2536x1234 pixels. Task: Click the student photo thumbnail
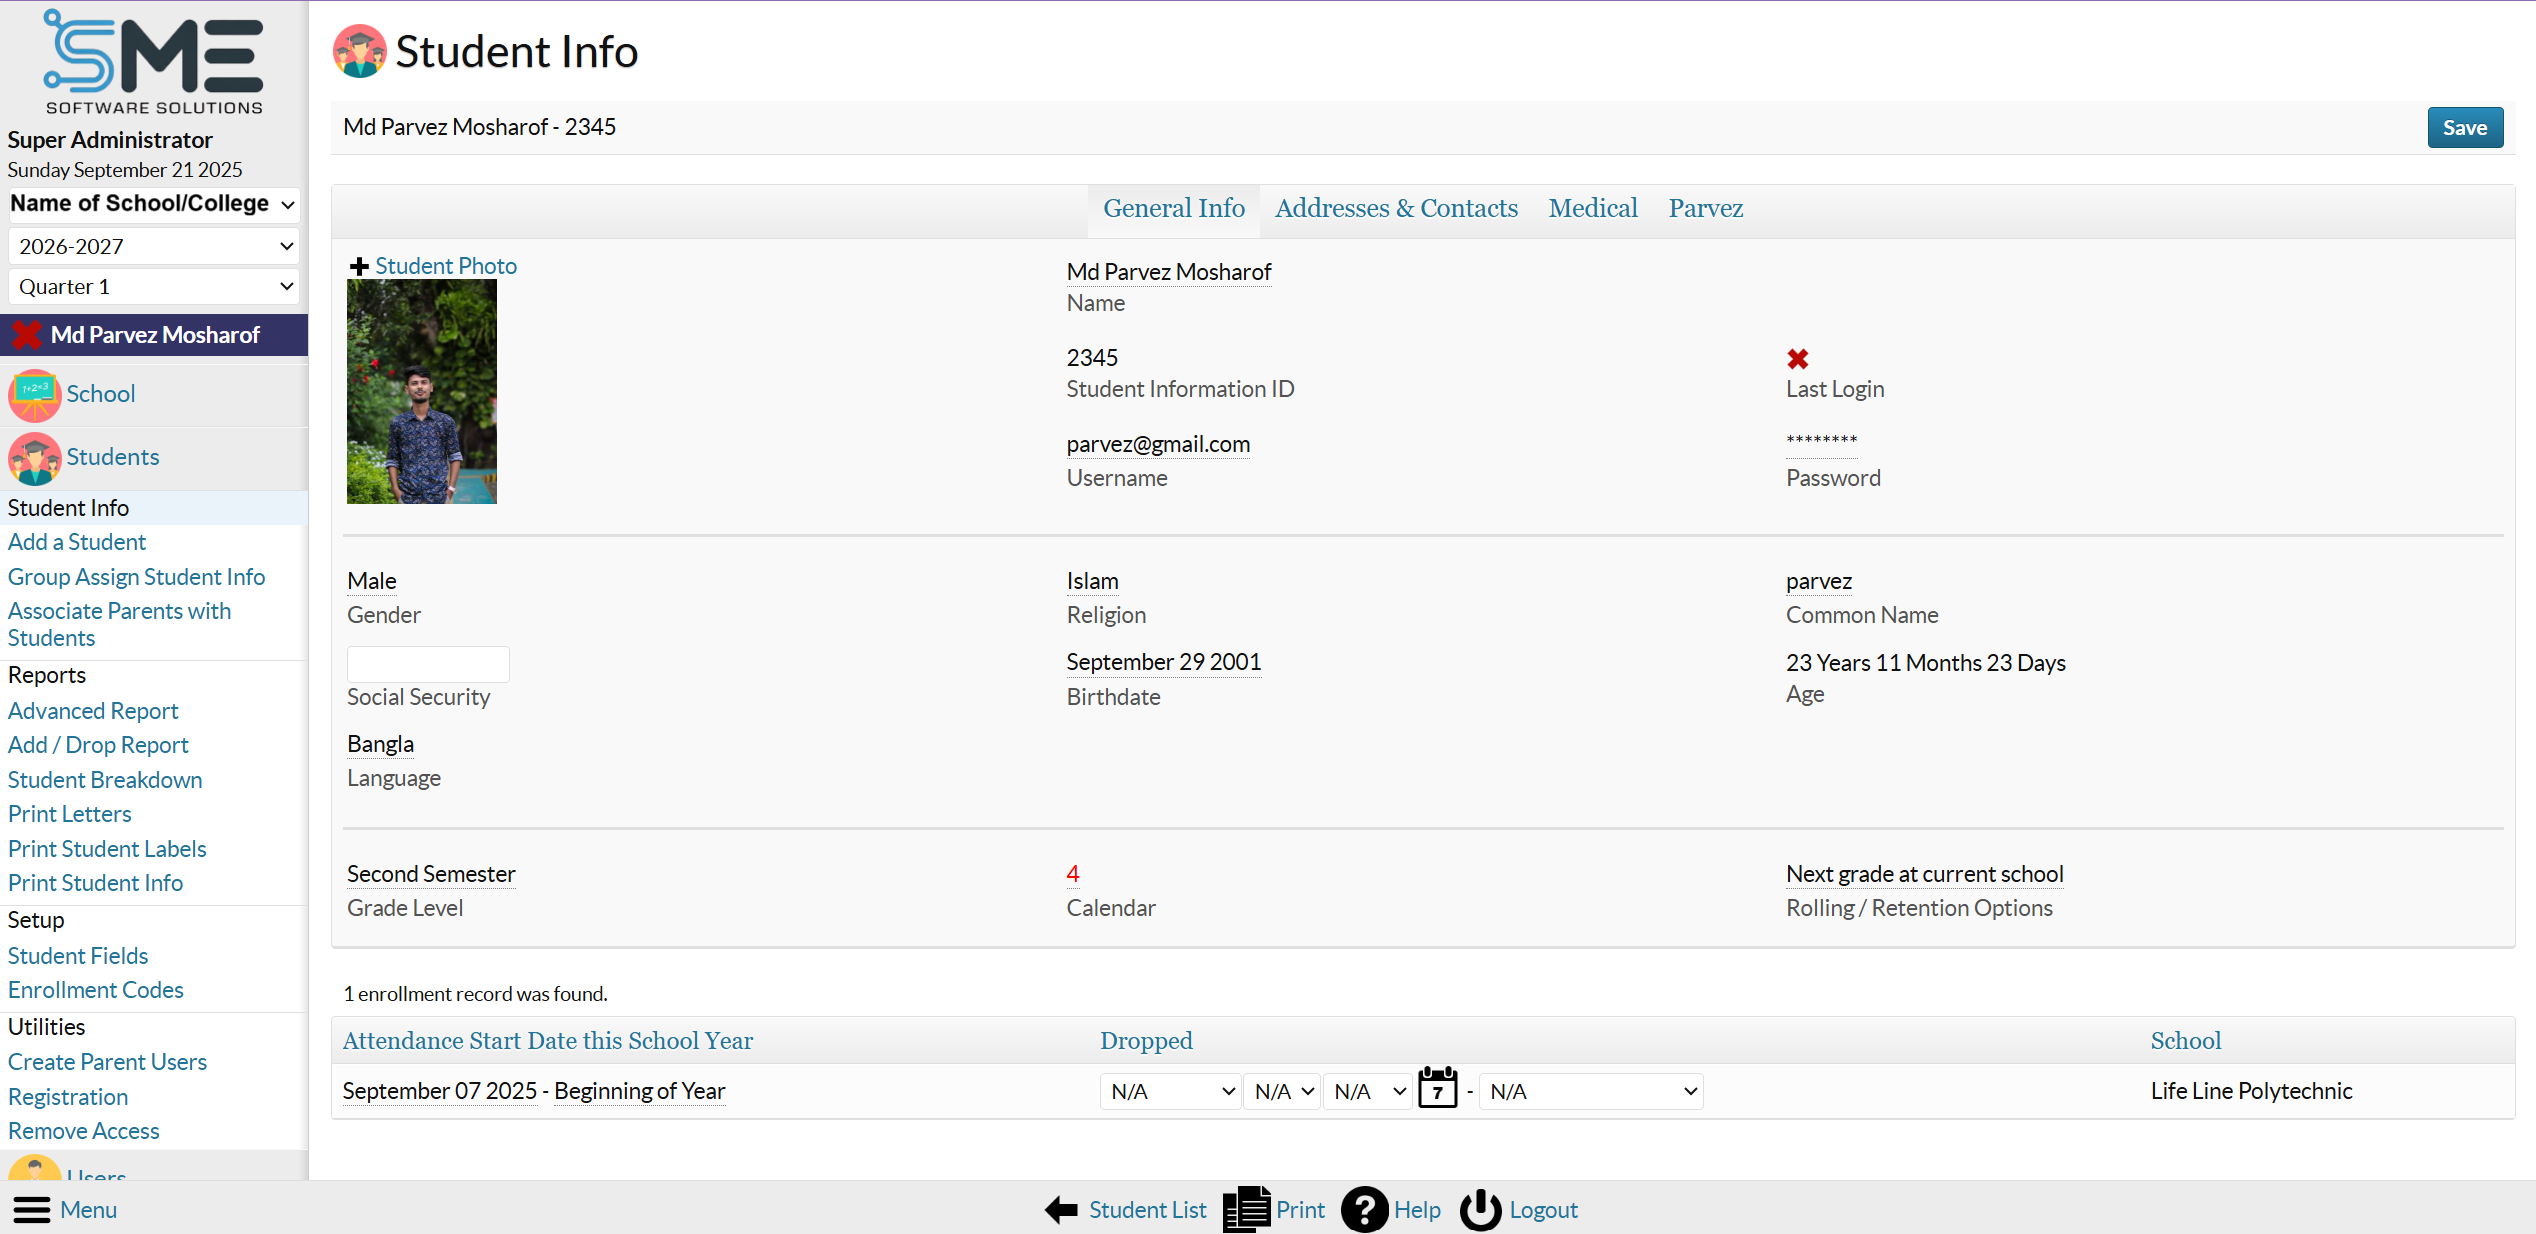coord(421,392)
